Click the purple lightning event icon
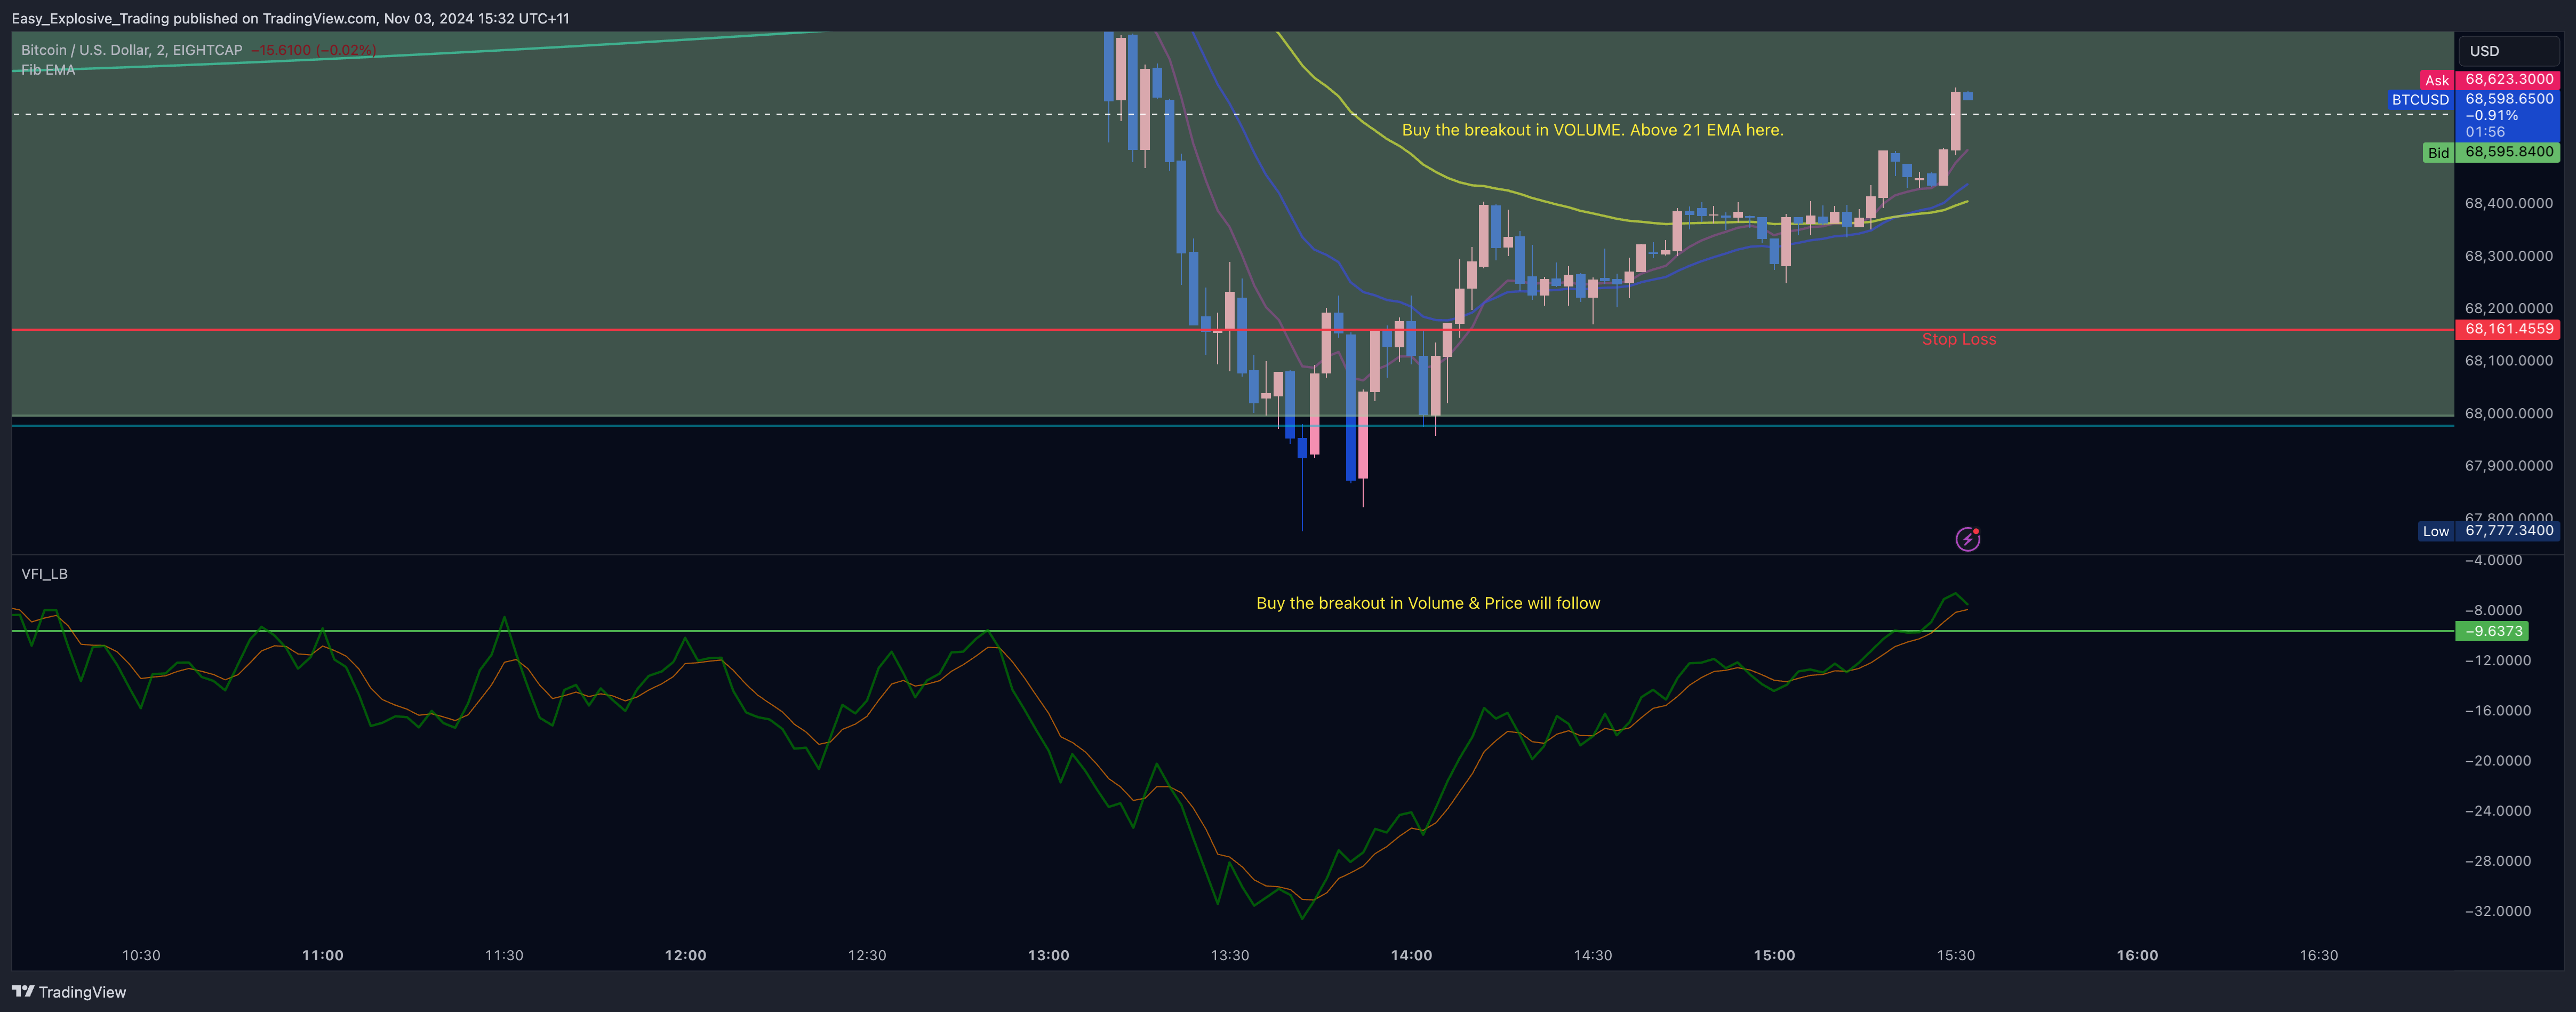The width and height of the screenshot is (2576, 1012). click(x=1967, y=539)
